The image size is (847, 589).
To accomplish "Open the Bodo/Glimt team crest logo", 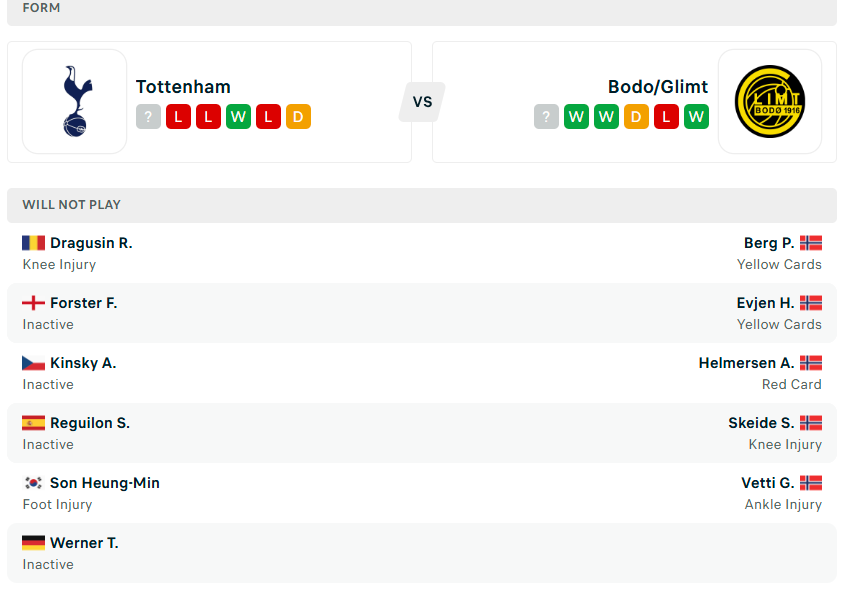I will click(770, 102).
